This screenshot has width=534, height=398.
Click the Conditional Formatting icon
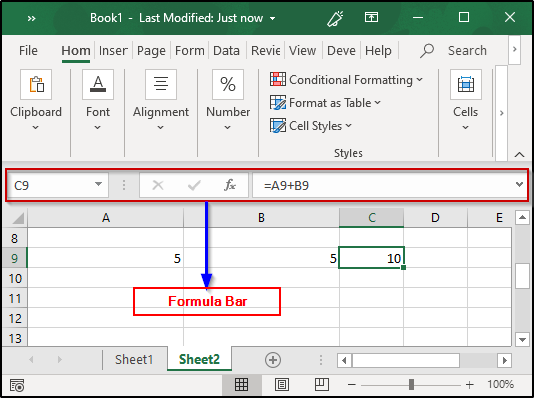278,79
